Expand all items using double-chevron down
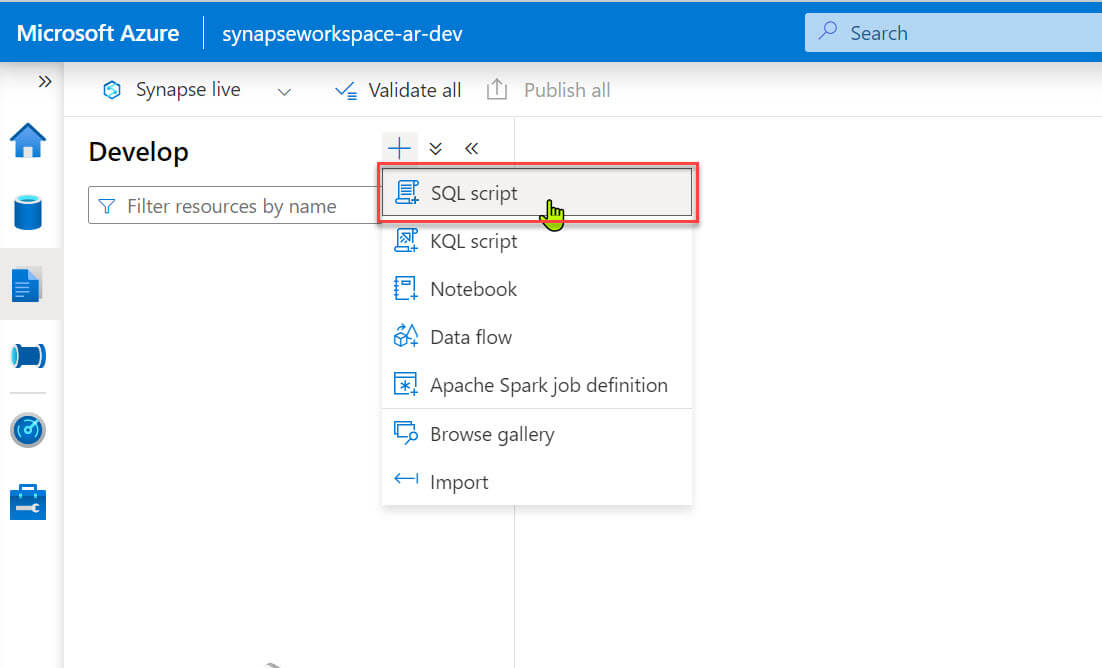This screenshot has height=668, width=1102. (435, 149)
